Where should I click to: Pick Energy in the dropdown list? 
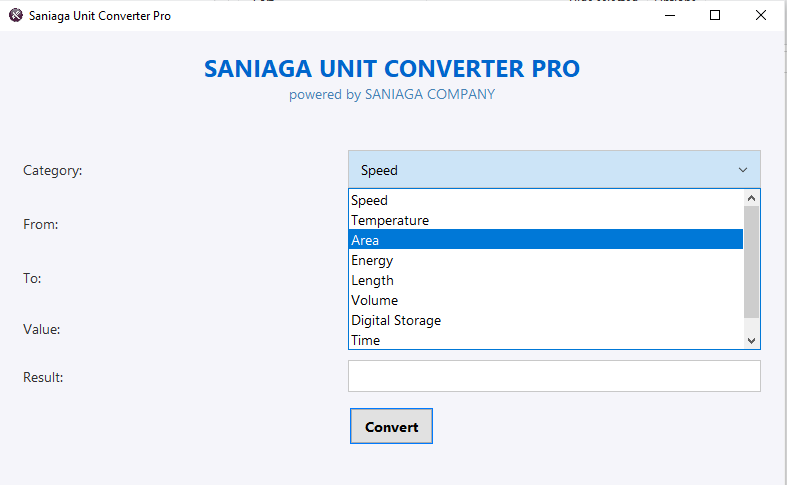546,260
